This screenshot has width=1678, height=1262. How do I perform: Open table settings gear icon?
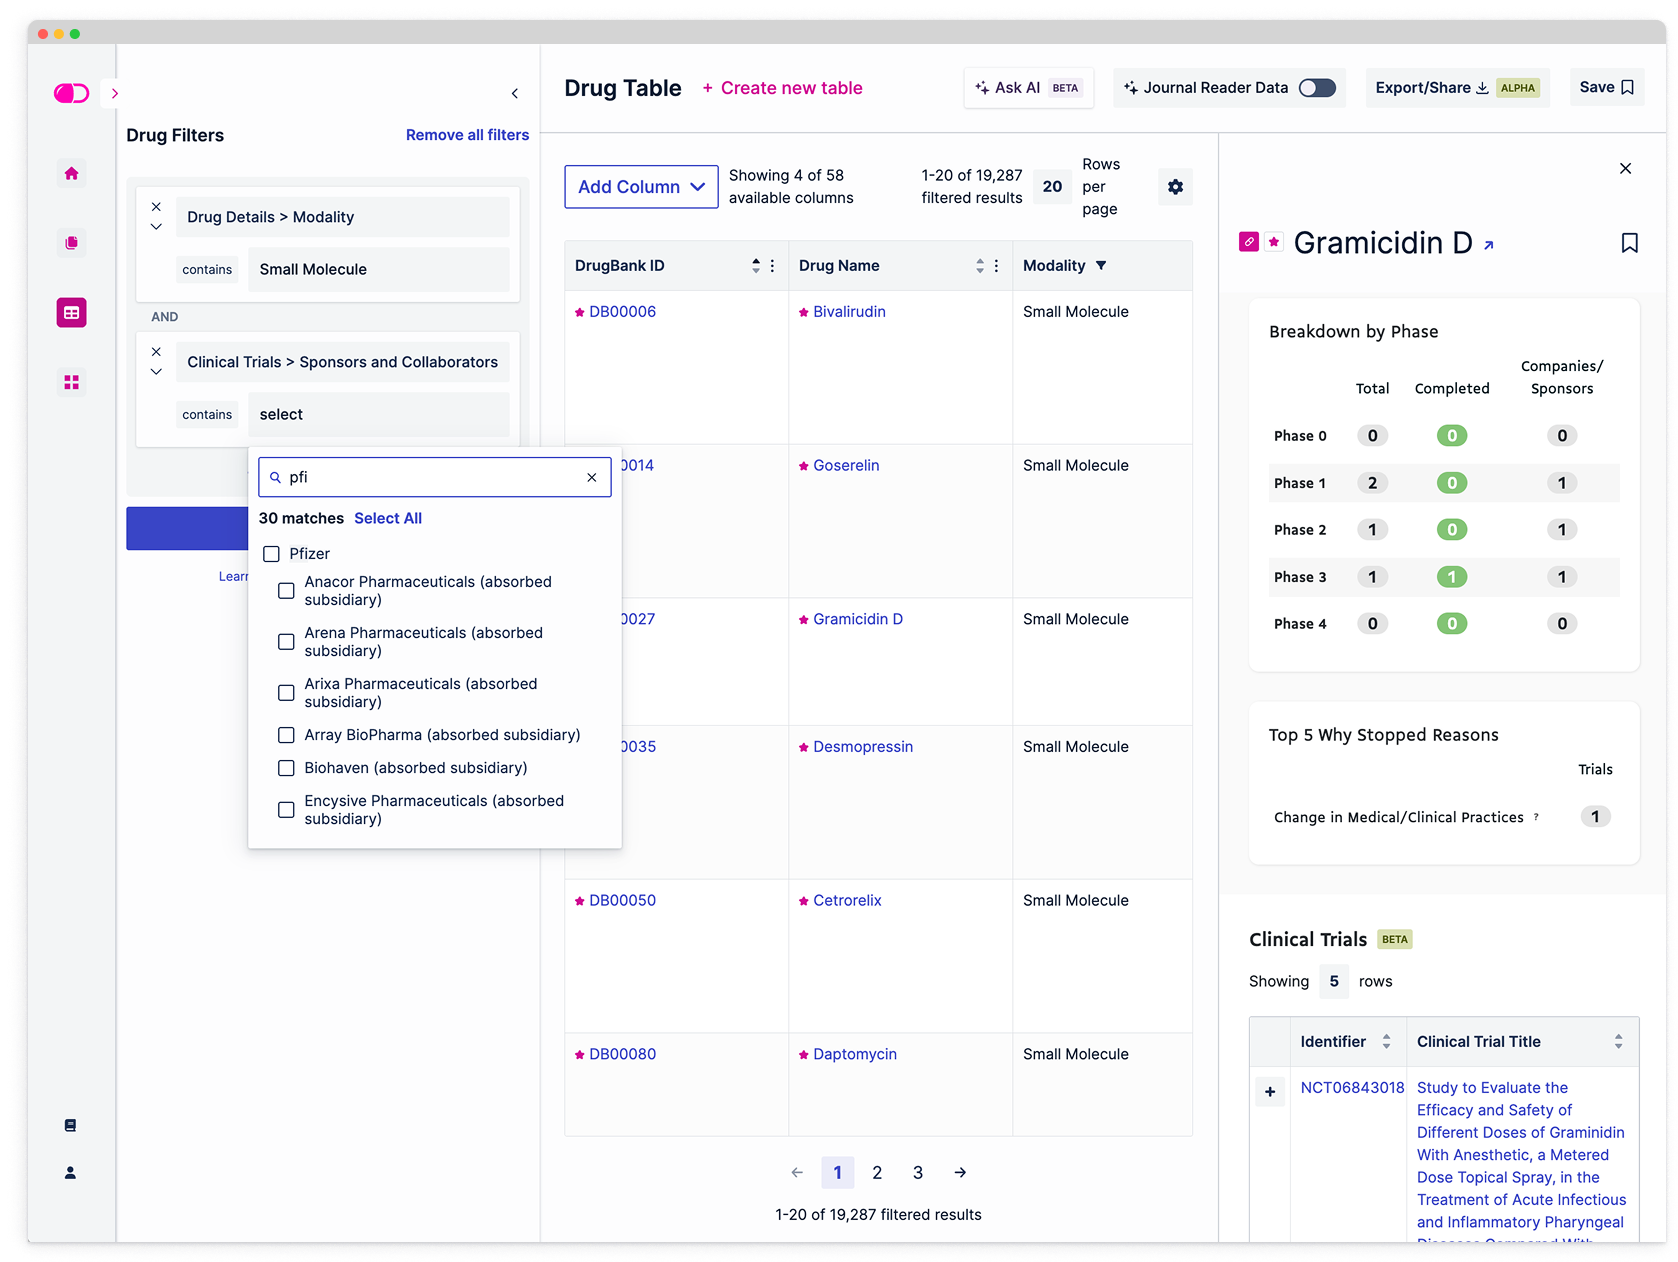tap(1175, 187)
